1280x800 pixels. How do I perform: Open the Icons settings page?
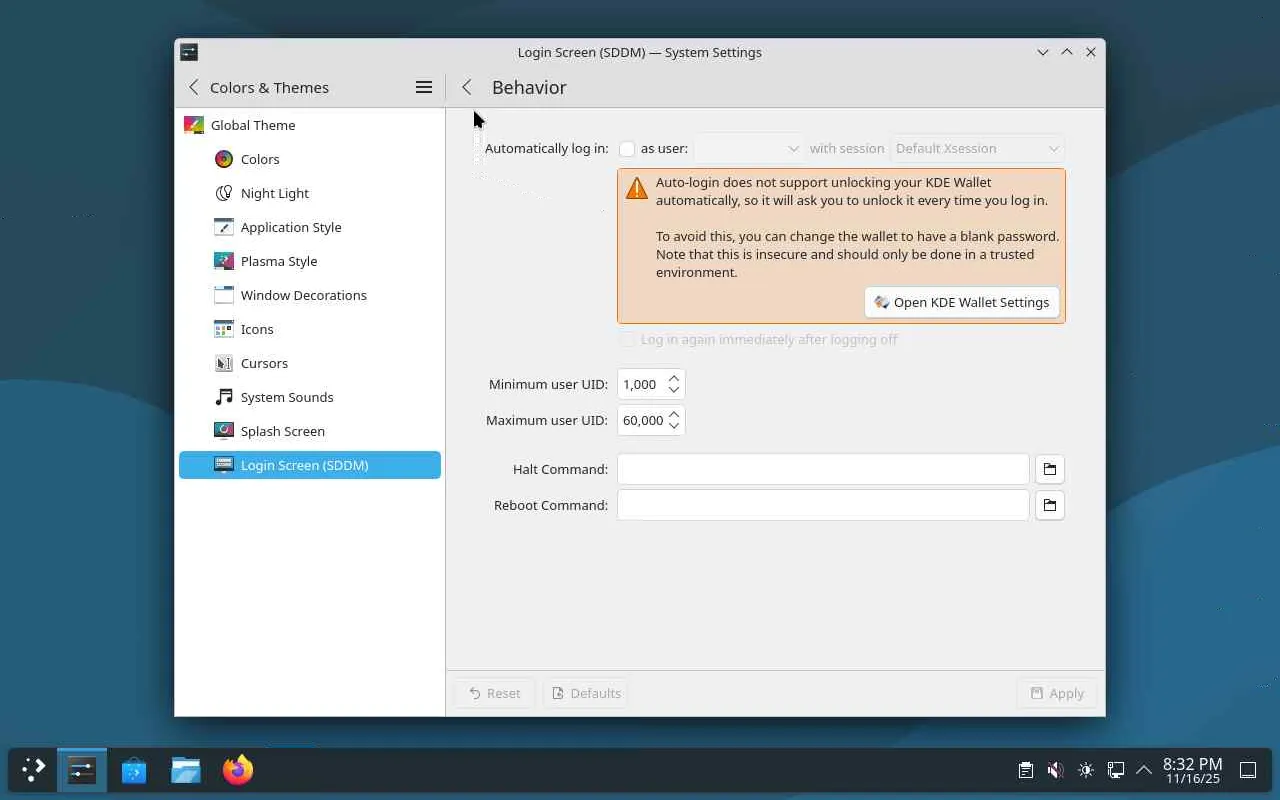[310, 329]
